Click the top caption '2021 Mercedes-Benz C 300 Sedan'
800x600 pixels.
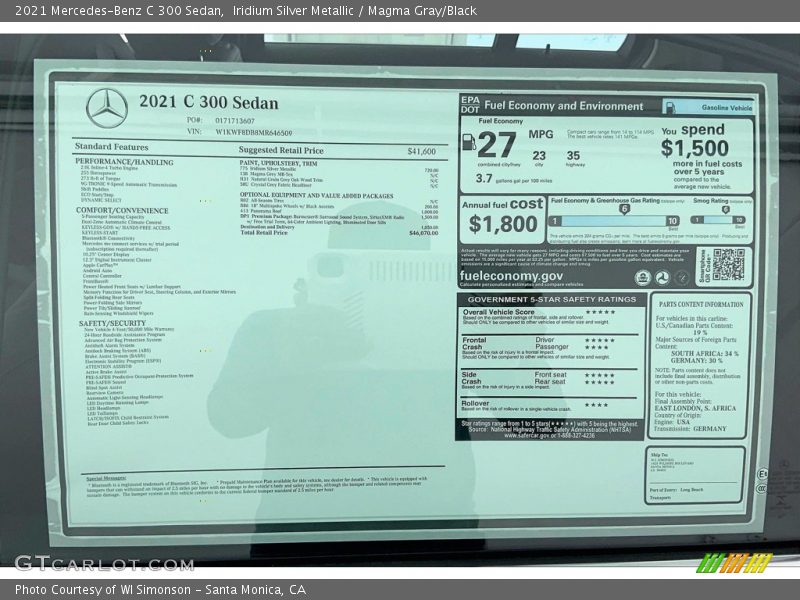coord(119,11)
